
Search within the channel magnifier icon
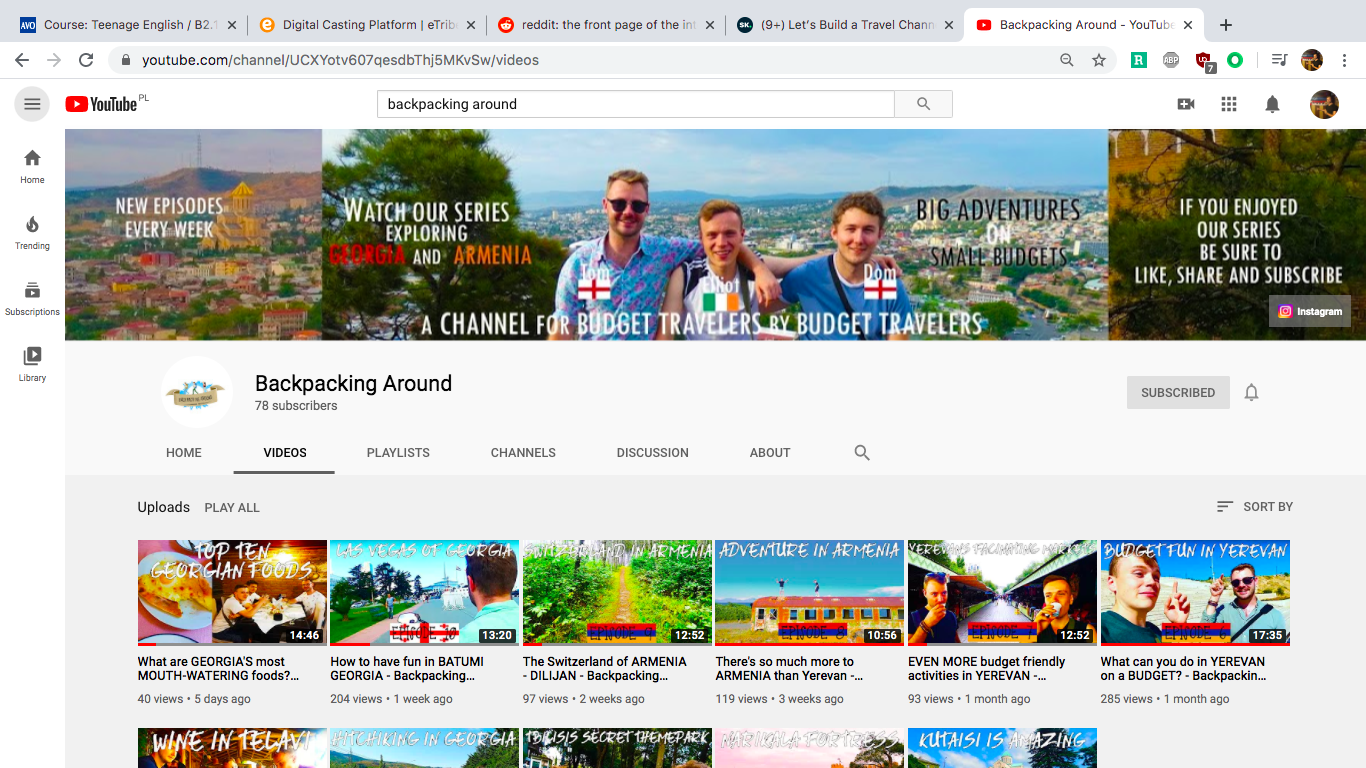(862, 453)
